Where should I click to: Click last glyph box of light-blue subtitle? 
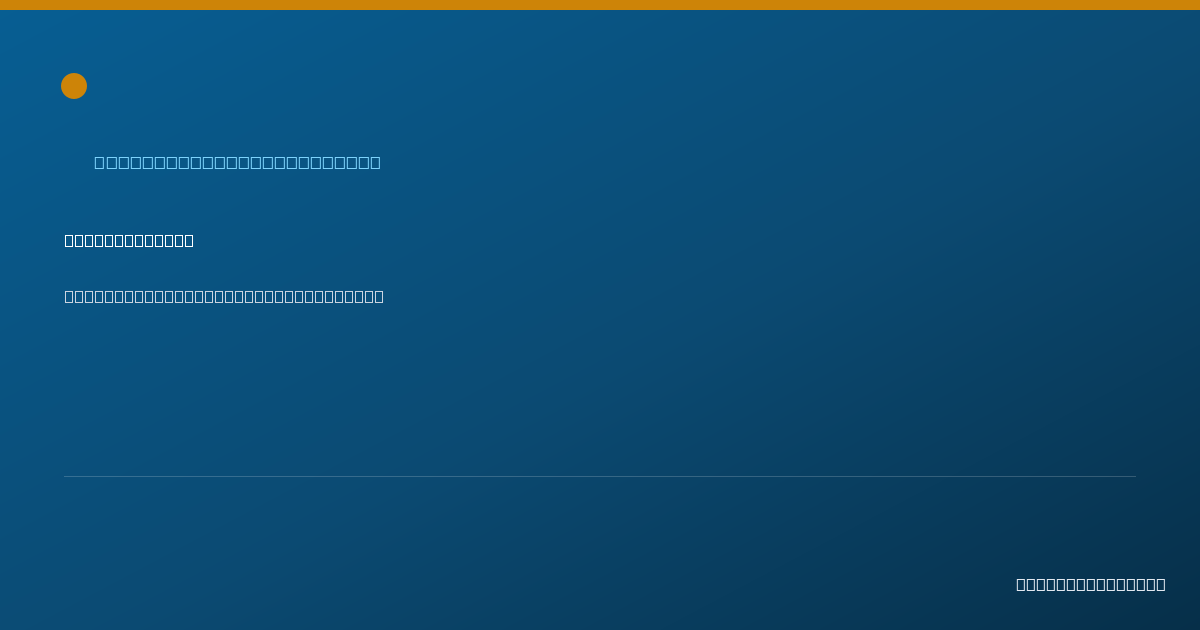coord(375,162)
